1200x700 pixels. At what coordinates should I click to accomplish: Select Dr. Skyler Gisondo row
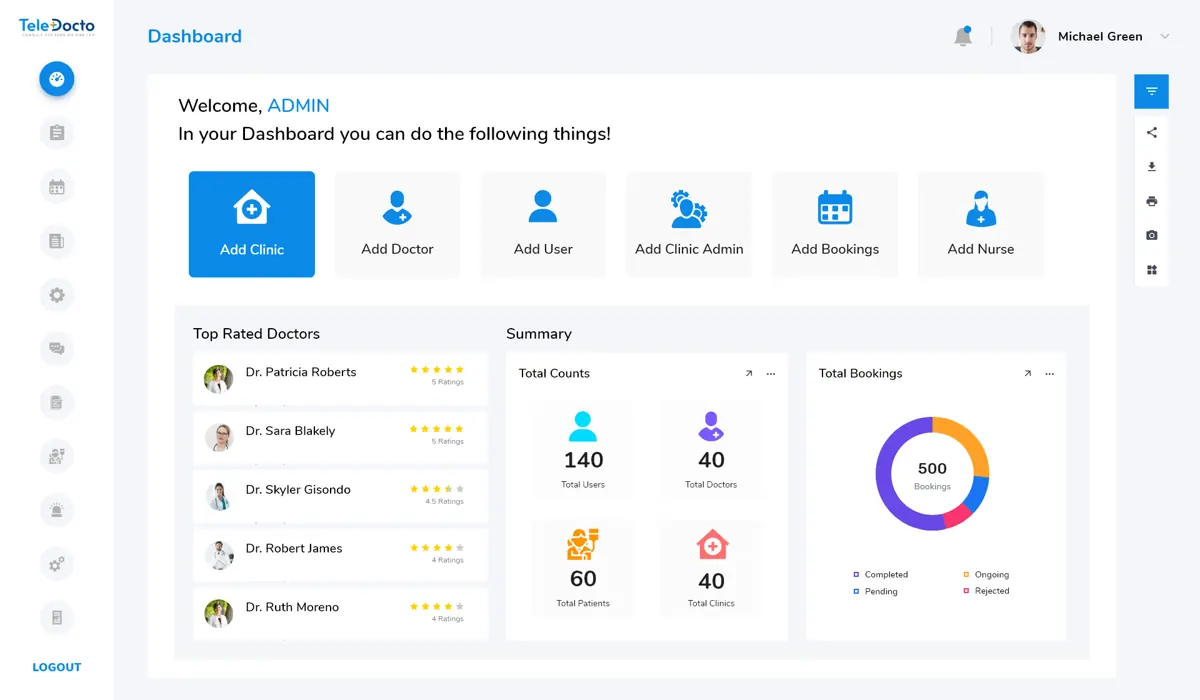coord(341,496)
